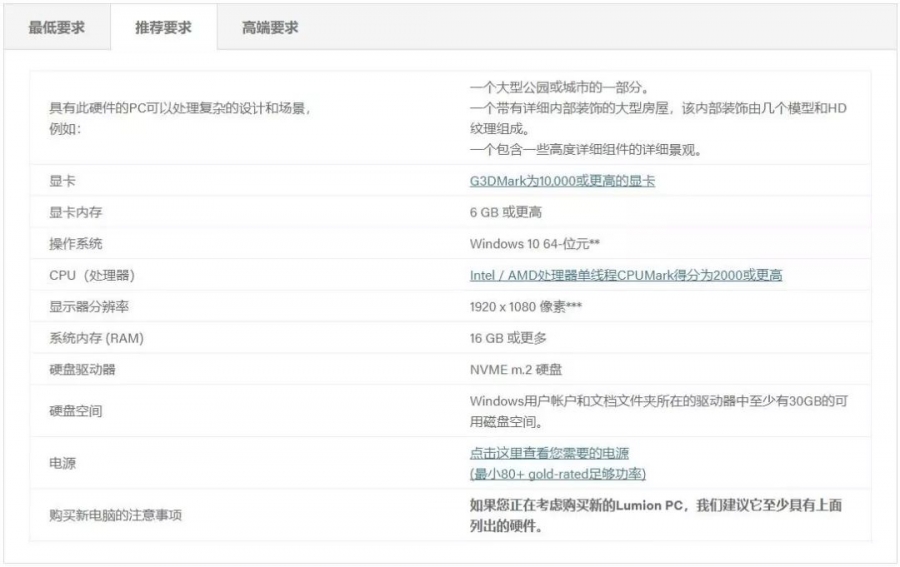Image resolution: width=900 pixels, height=567 pixels.
Task: Follow the 点击这里查看您需要的电源 link
Action: point(549,453)
